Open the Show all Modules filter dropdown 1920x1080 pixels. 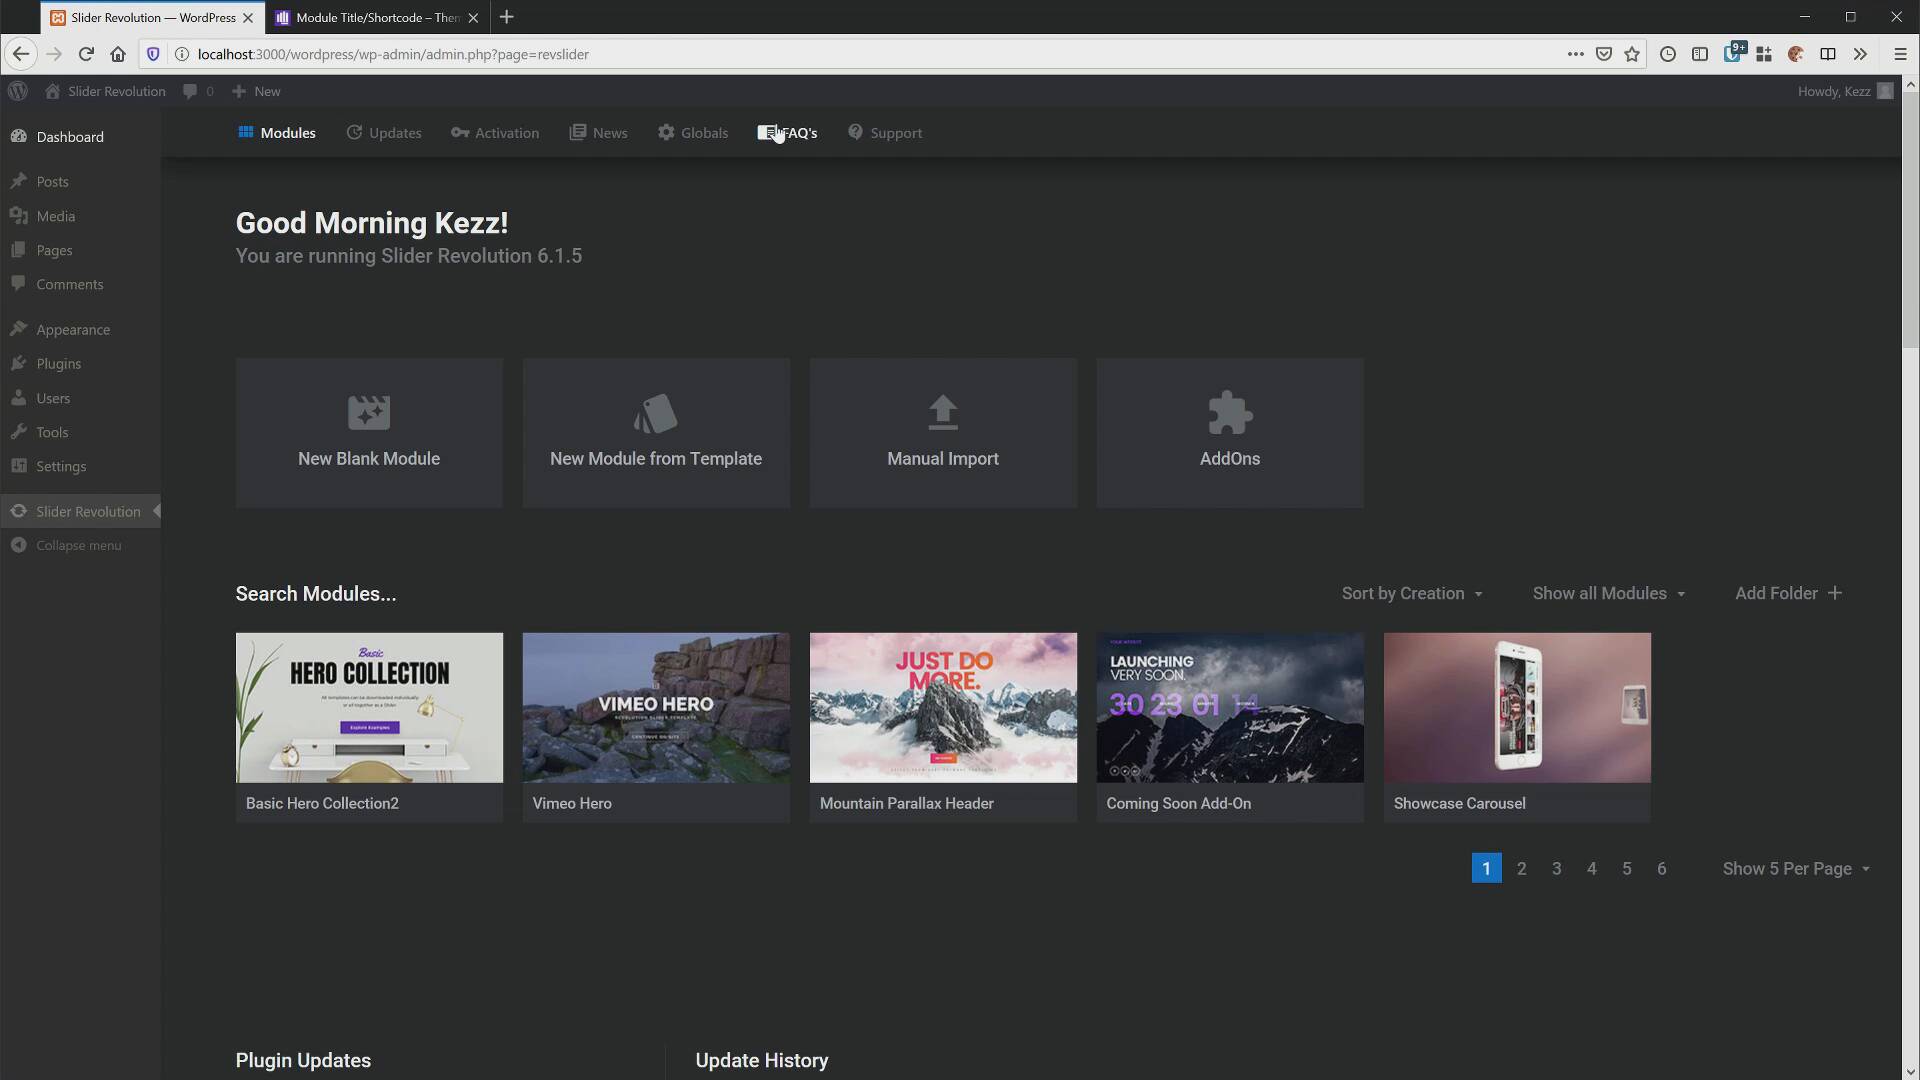[x=1608, y=593]
